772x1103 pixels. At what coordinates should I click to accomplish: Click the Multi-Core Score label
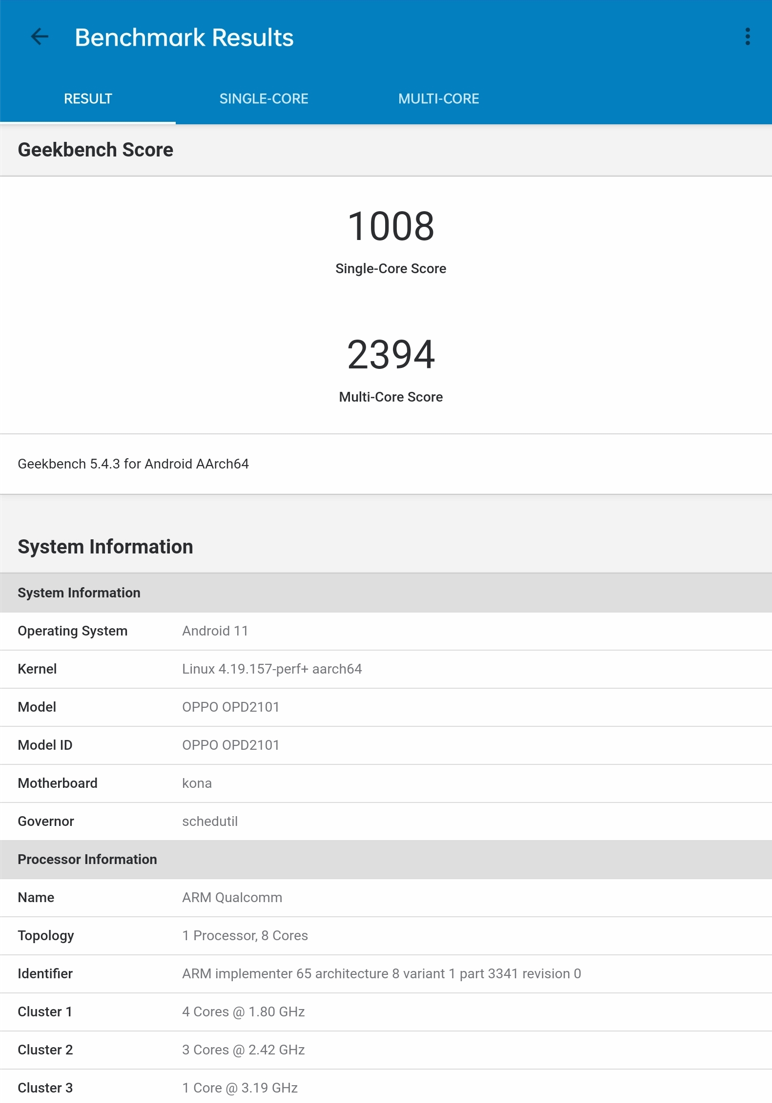coord(391,397)
